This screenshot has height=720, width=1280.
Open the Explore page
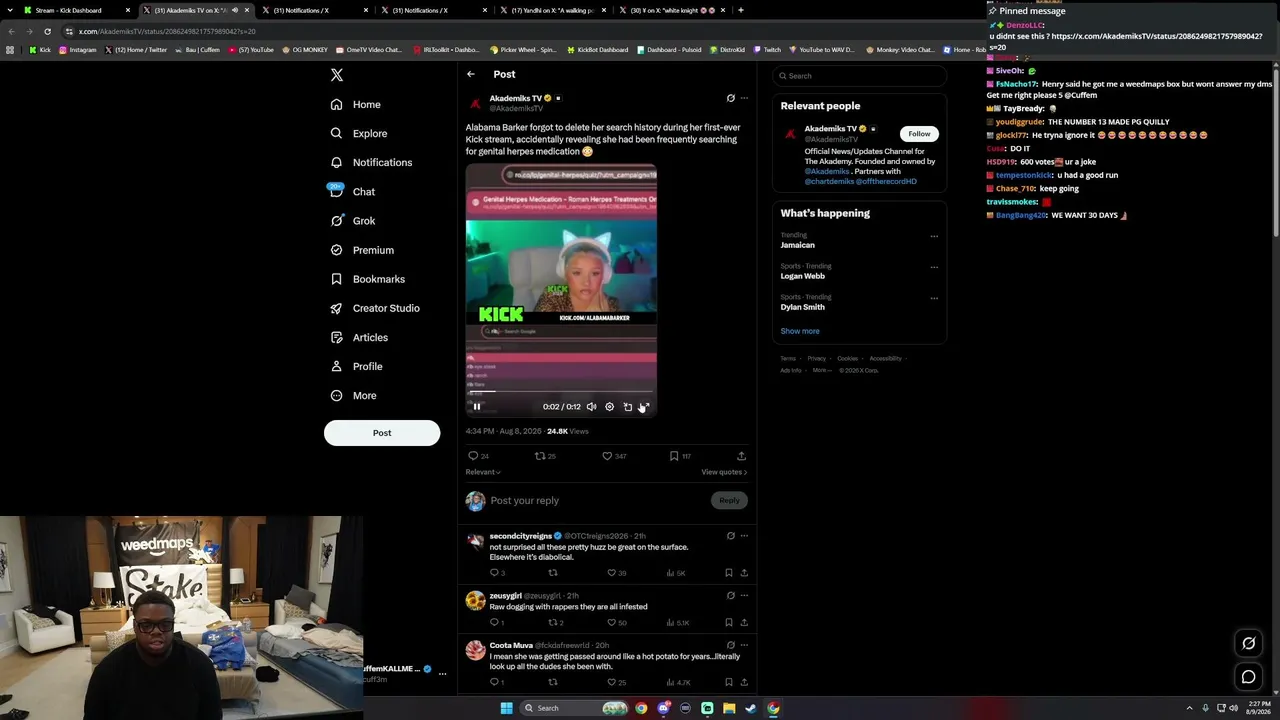359,133
